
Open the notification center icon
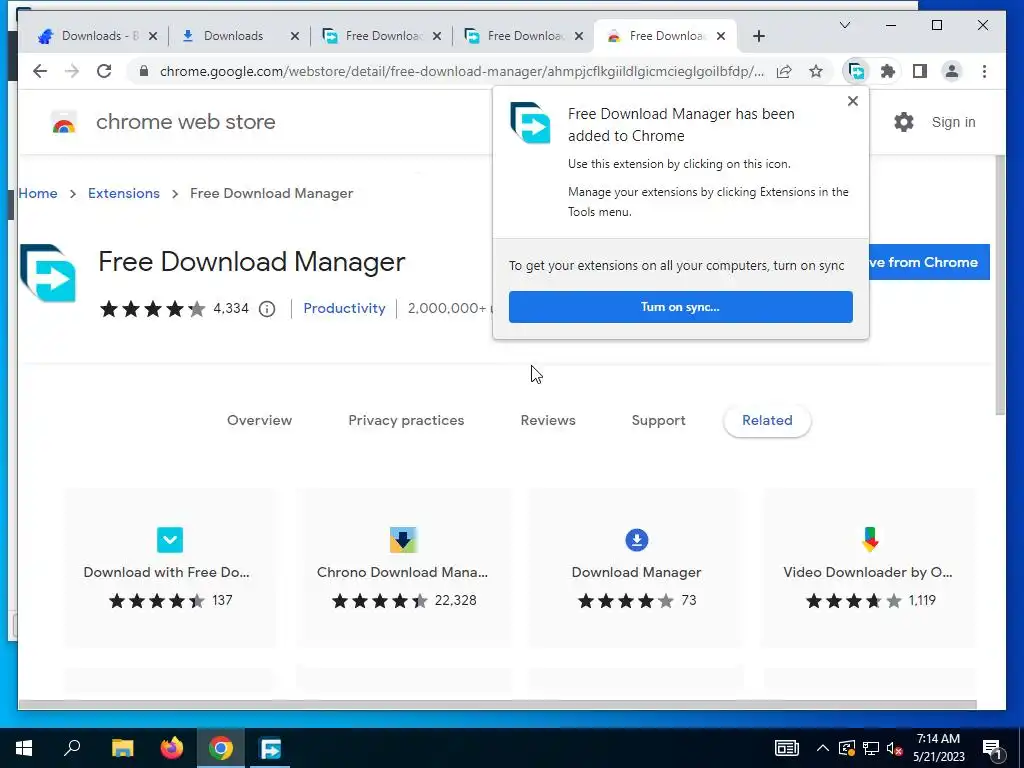[x=992, y=749]
